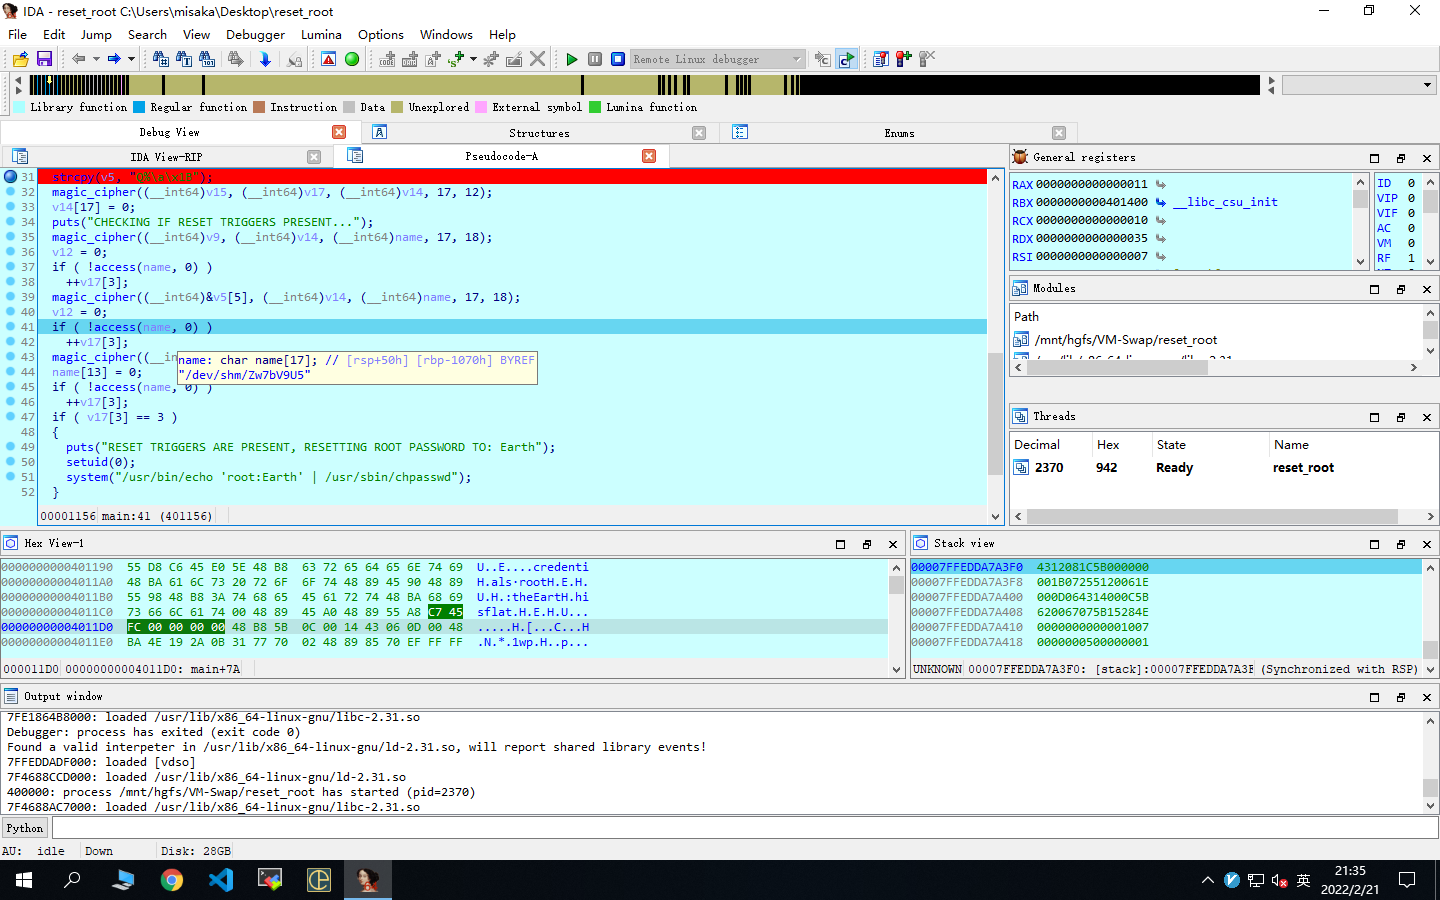Click the blue jump-down arrow icon
The height and width of the screenshot is (900, 1440).
pyautogui.click(x=265, y=59)
